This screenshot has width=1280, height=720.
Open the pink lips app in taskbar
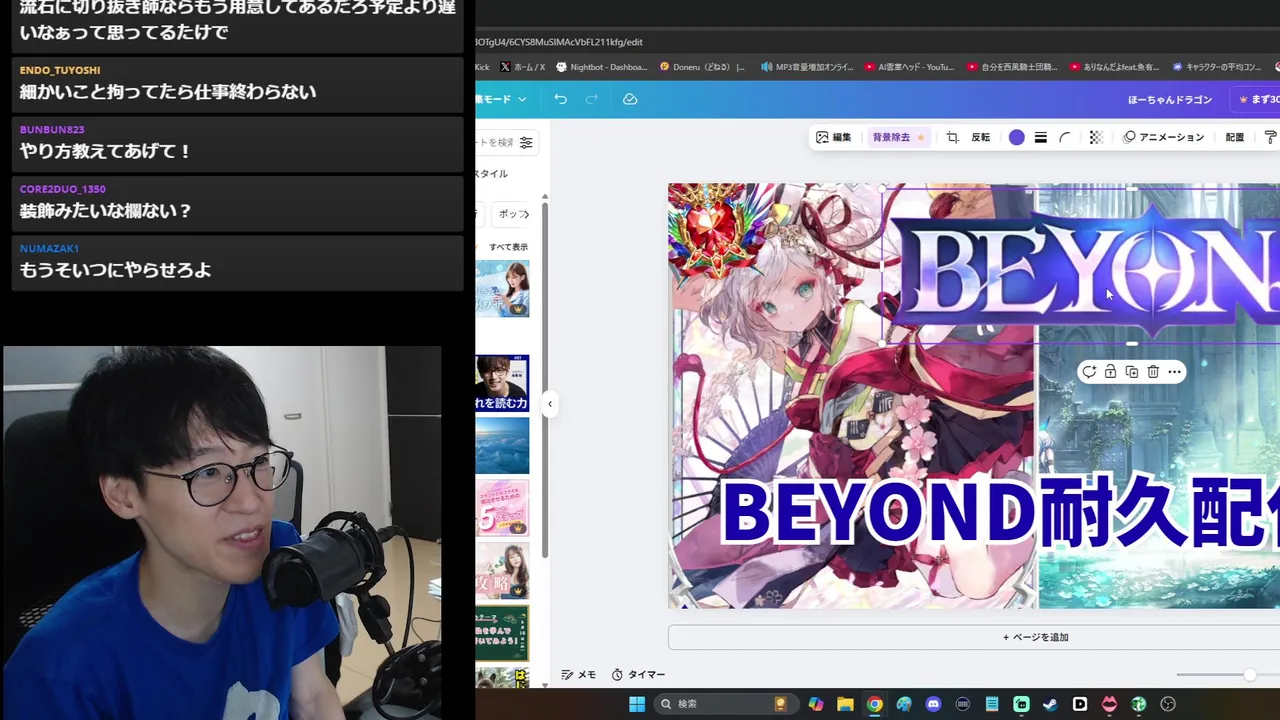(1109, 704)
